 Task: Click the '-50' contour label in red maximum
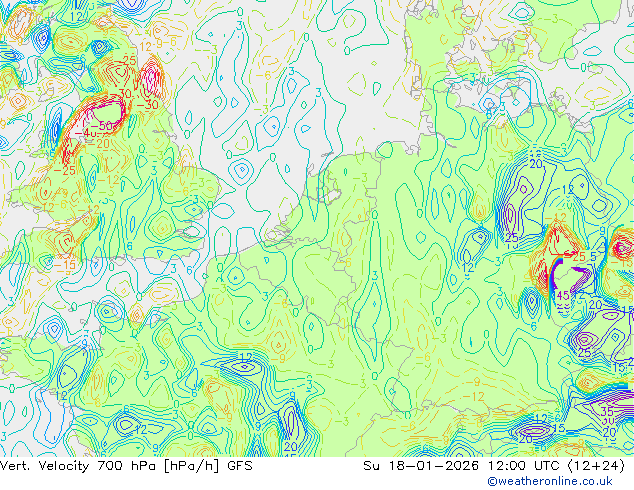tap(103, 126)
